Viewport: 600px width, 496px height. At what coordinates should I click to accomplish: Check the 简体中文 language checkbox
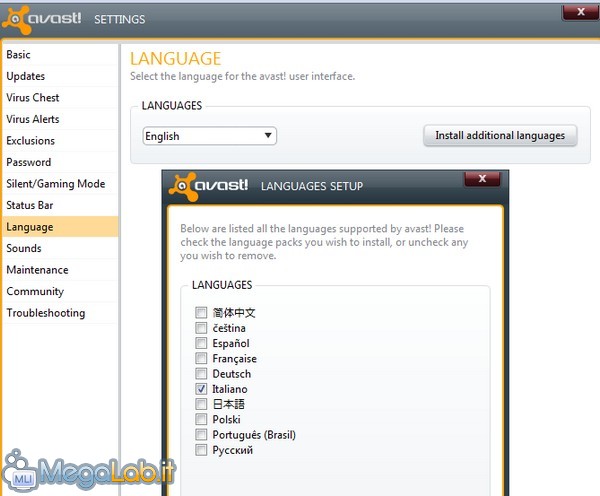point(201,313)
